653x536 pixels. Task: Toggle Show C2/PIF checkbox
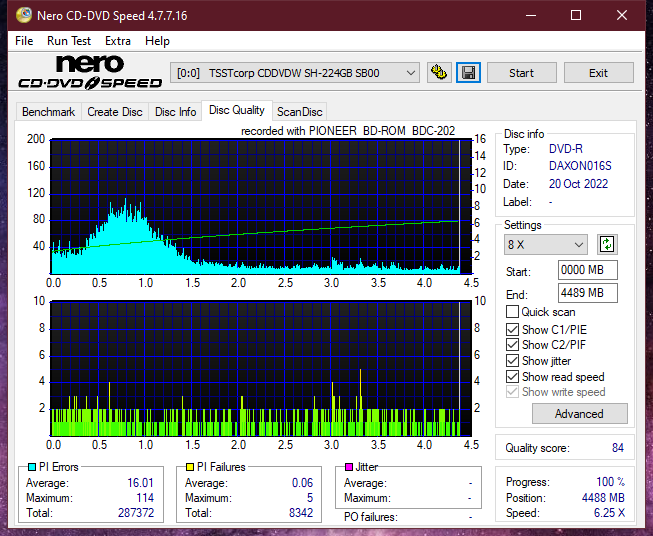(x=512, y=345)
